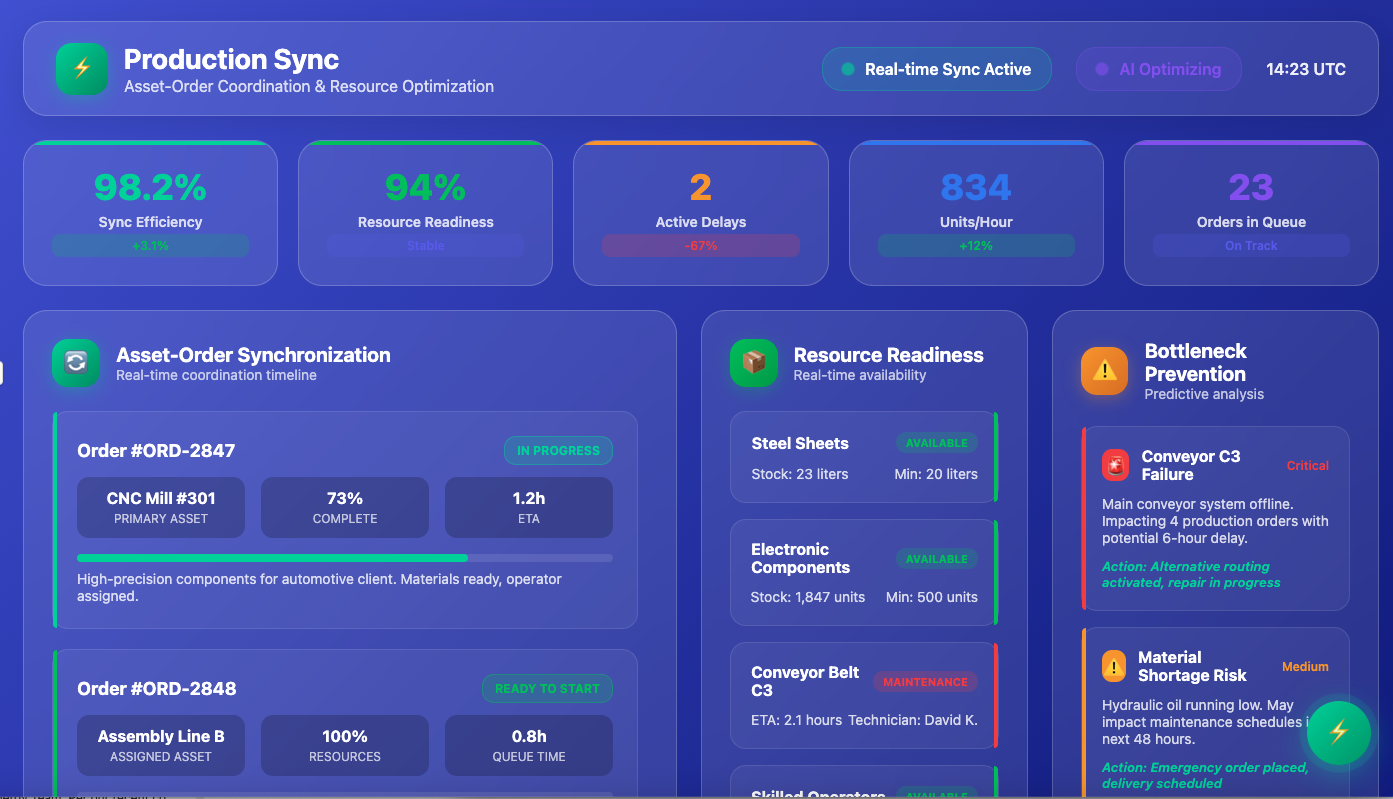Click the Resource Readiness package box icon
Screen dimensions: 1393x799
pos(754,363)
